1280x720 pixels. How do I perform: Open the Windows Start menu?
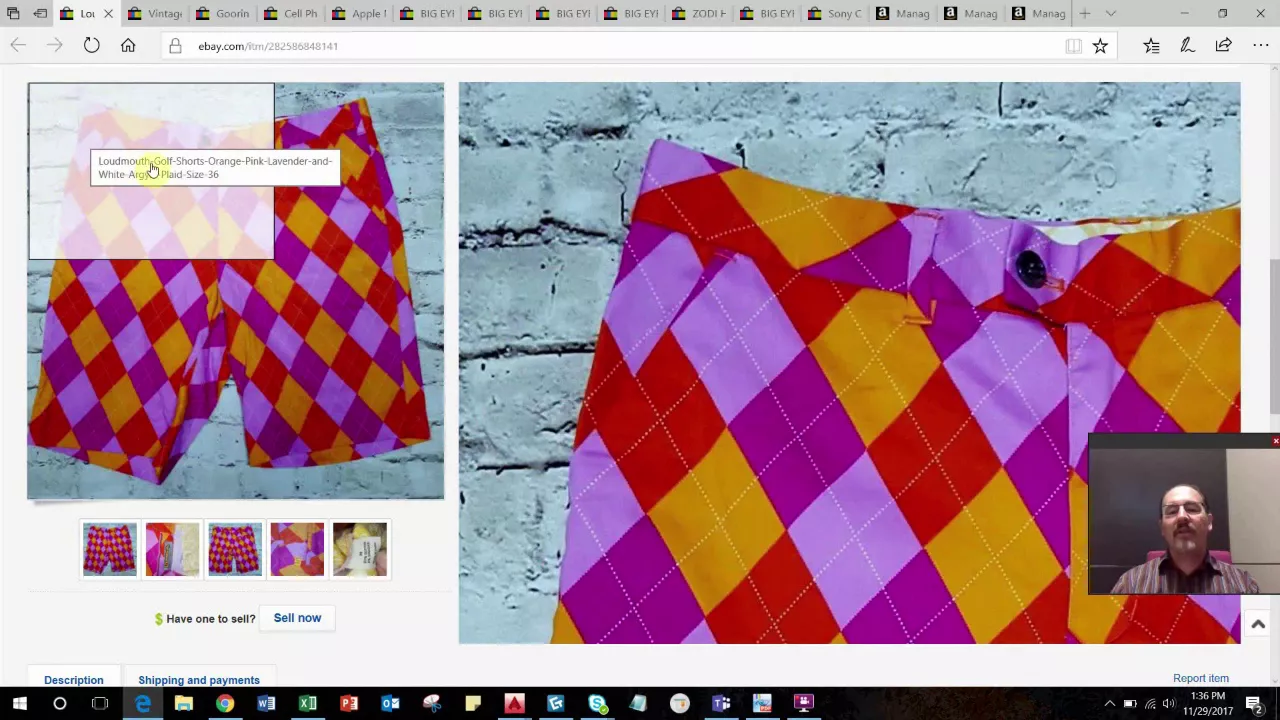19,704
